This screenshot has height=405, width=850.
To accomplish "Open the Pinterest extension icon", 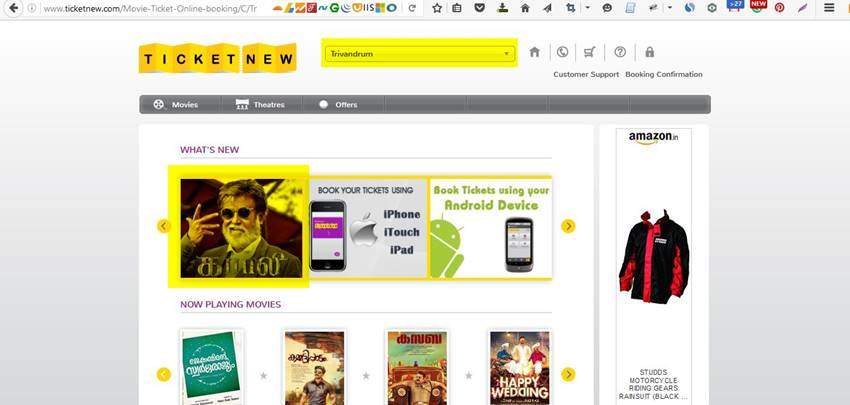I will 780,8.
